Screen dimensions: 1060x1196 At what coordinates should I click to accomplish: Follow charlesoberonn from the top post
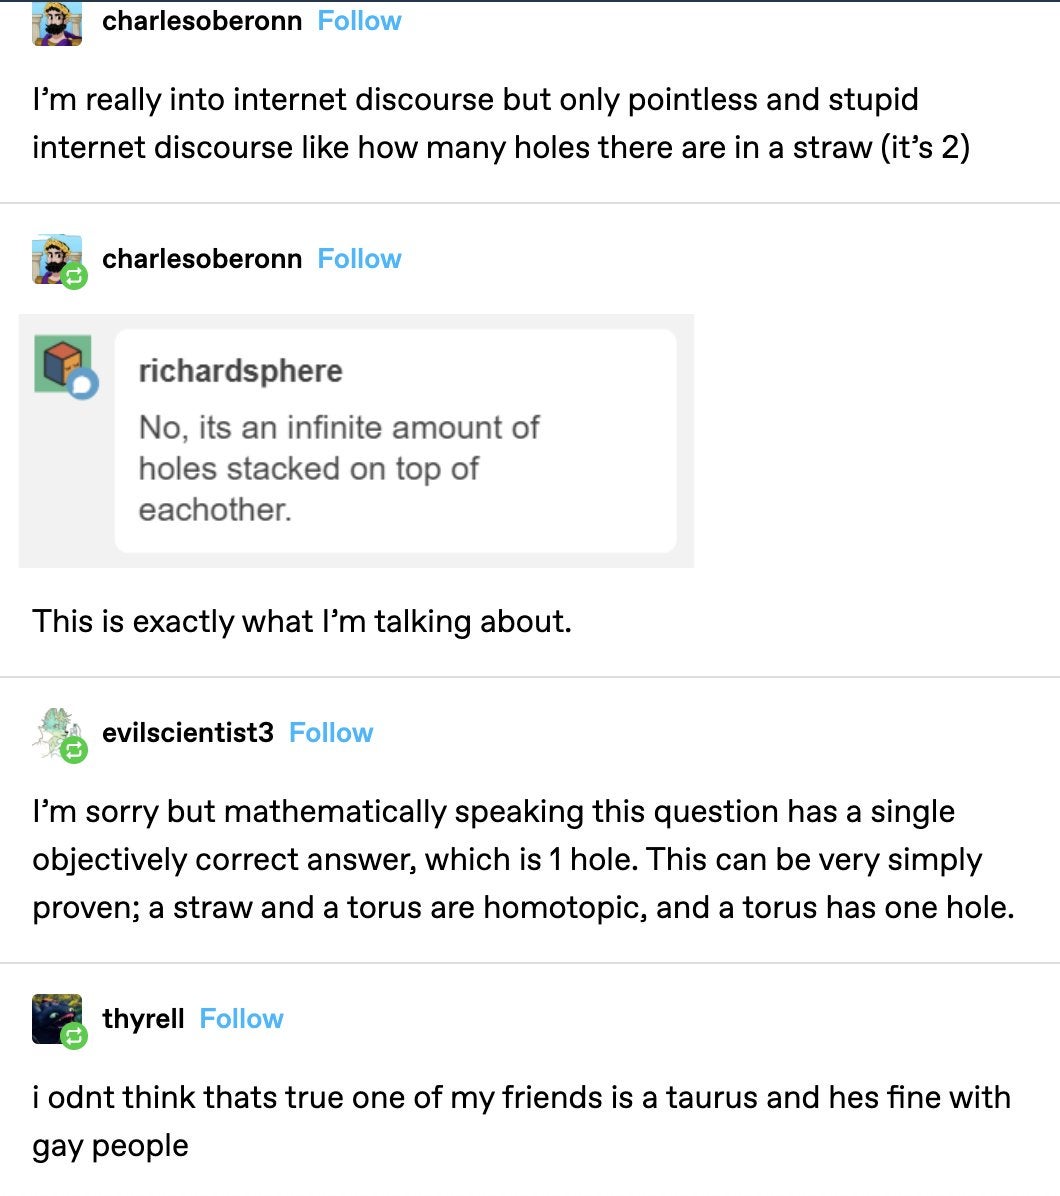[x=359, y=20]
